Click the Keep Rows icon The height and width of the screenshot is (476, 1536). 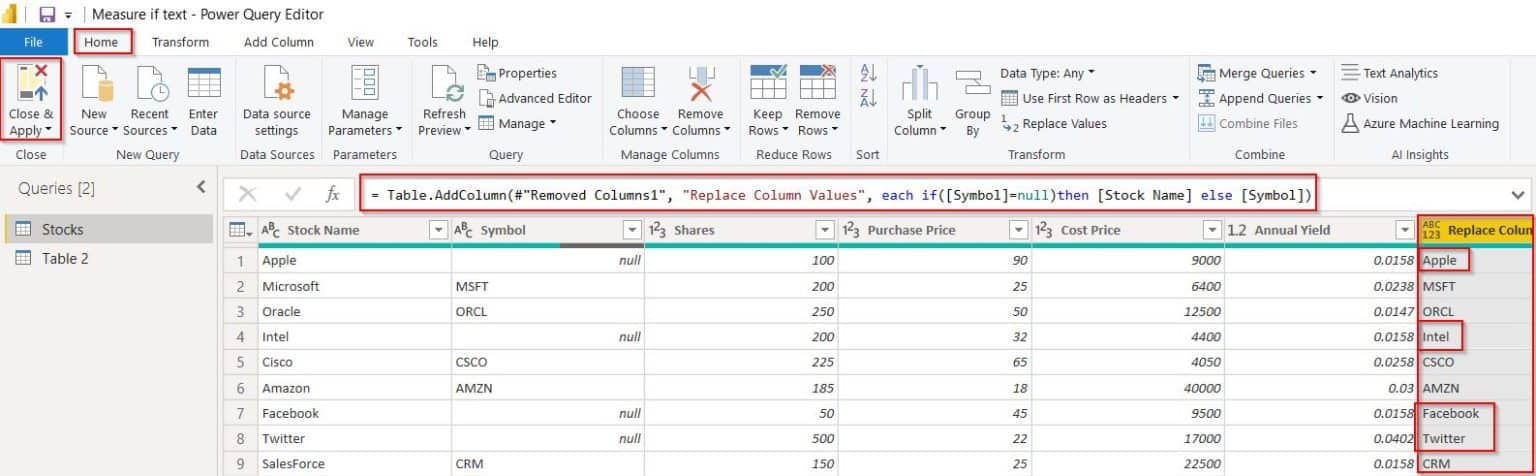coord(767,82)
